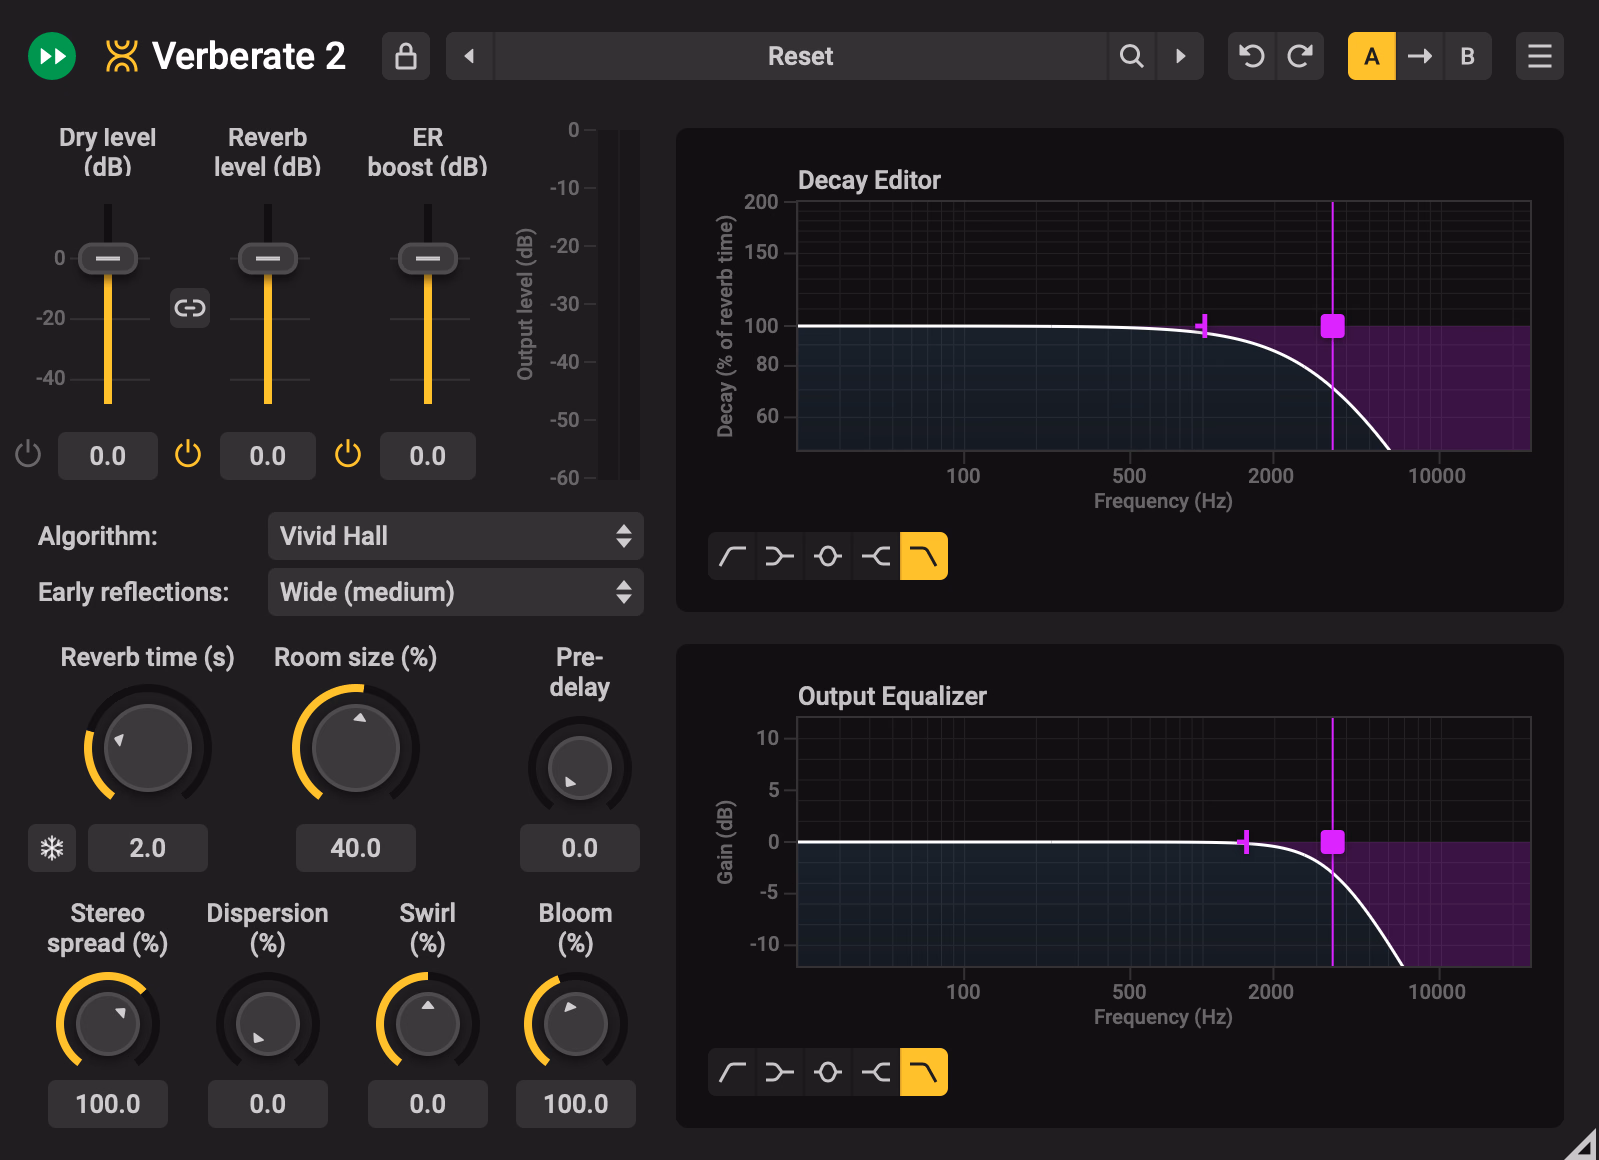Click the Room size knob
This screenshot has width=1599, height=1160.
point(356,747)
